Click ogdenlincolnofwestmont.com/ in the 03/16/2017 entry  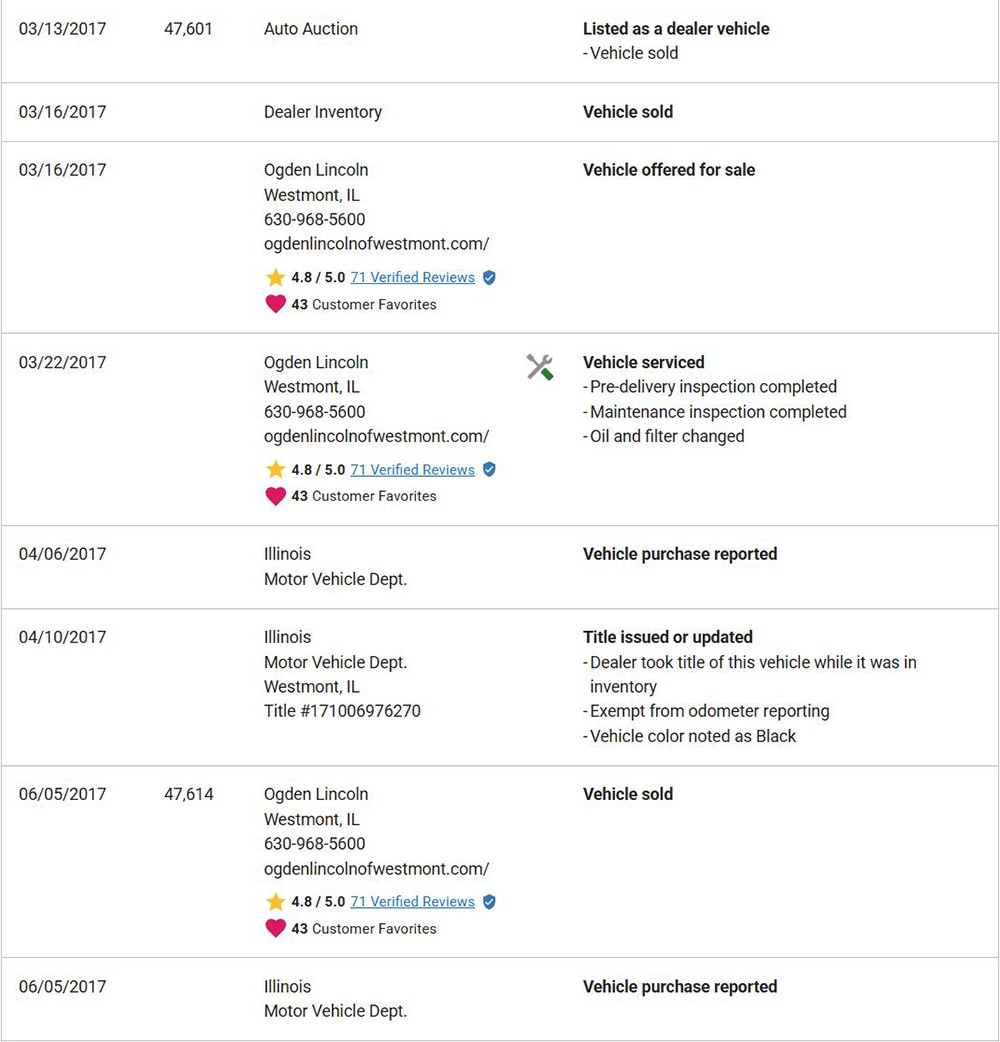[x=376, y=244]
